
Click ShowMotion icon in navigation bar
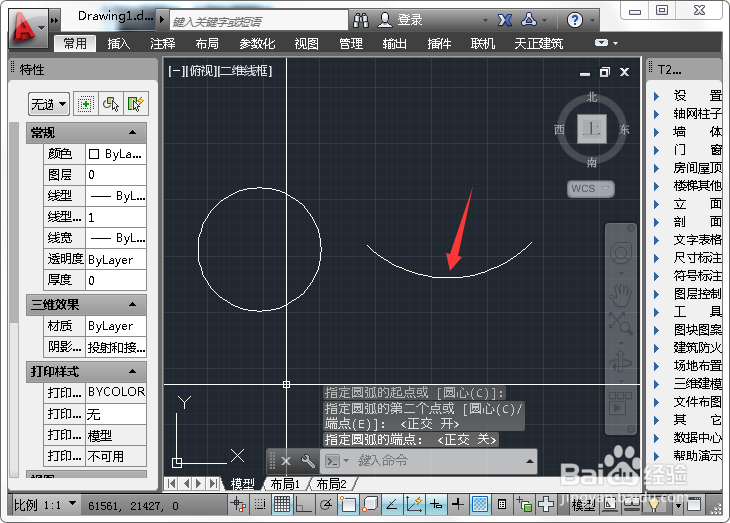pos(621,403)
